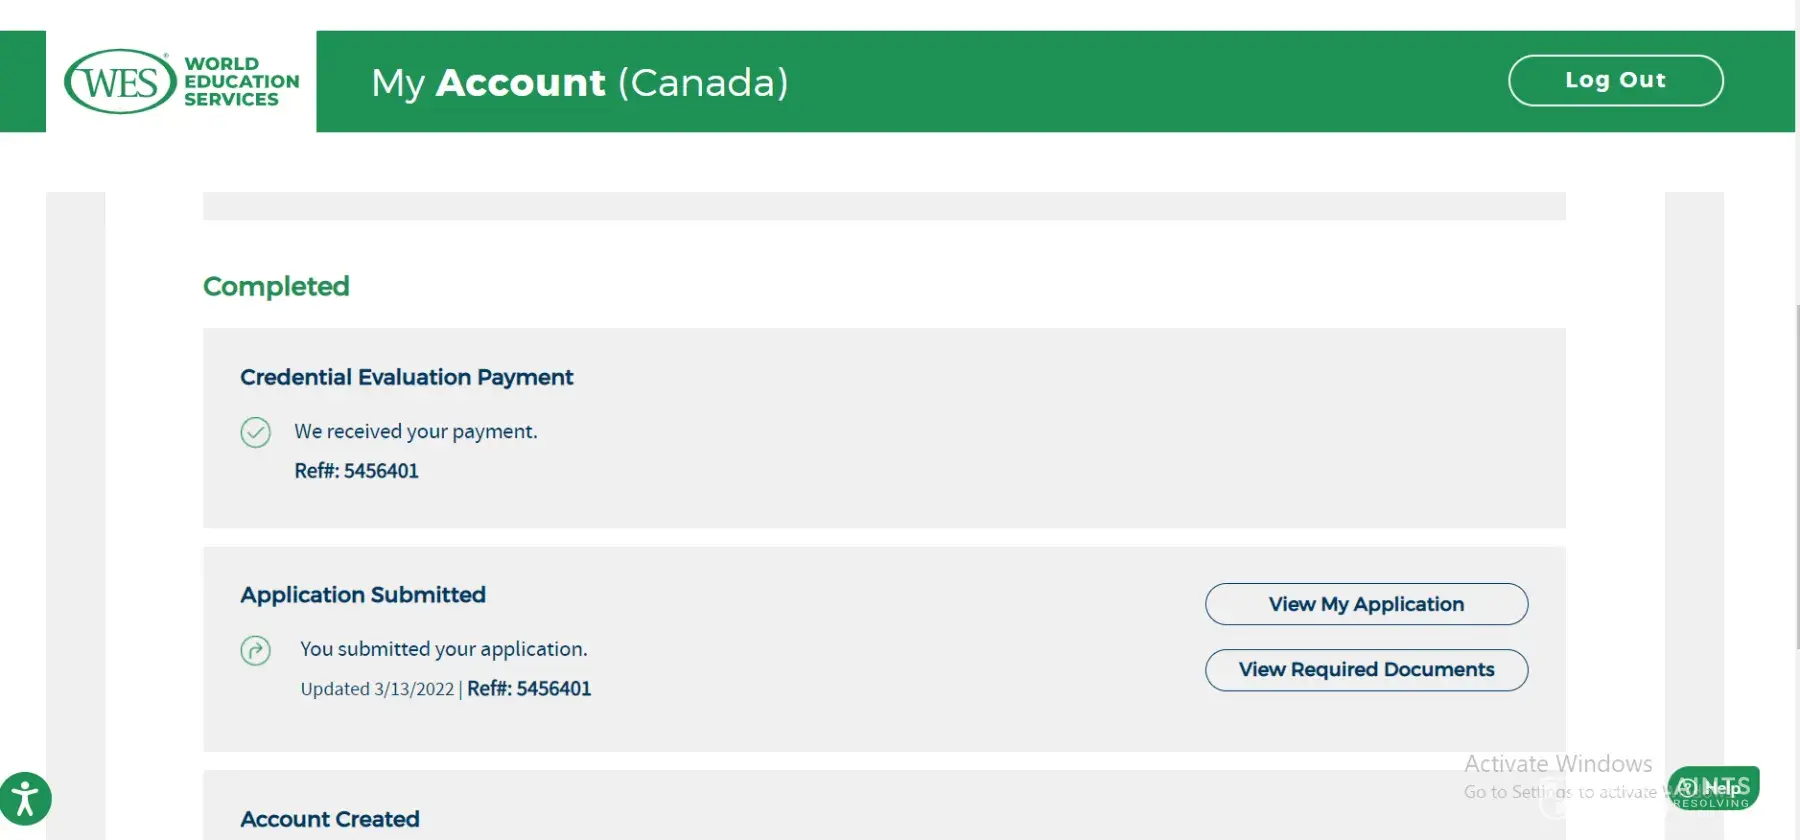Click the Completed section heading

pos(276,286)
